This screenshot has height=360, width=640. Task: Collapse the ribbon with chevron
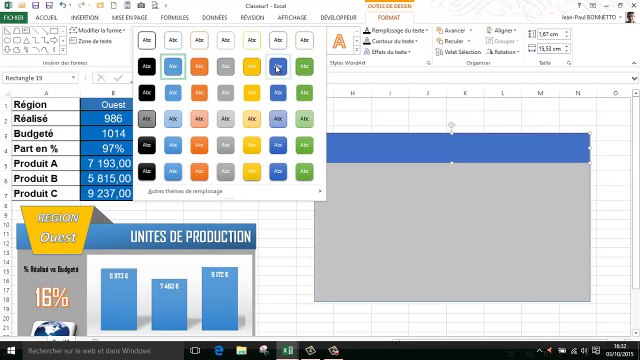click(x=634, y=63)
